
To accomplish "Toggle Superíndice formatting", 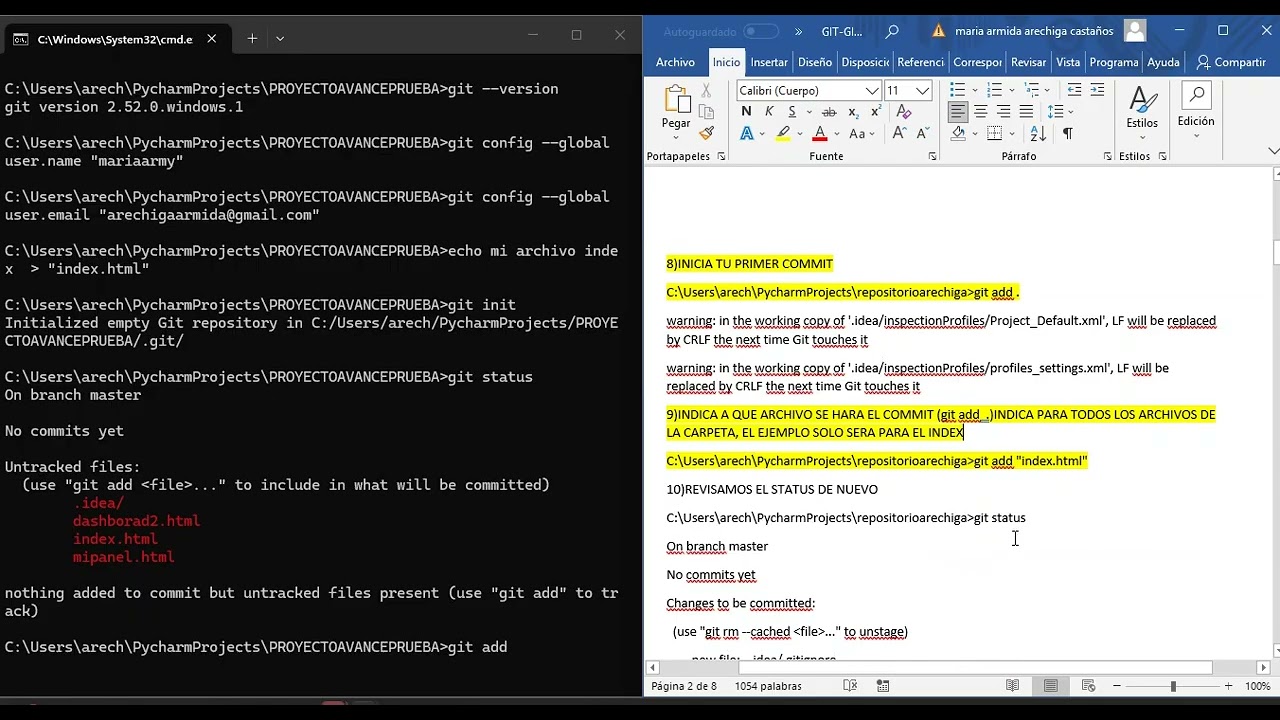I will pos(875,111).
